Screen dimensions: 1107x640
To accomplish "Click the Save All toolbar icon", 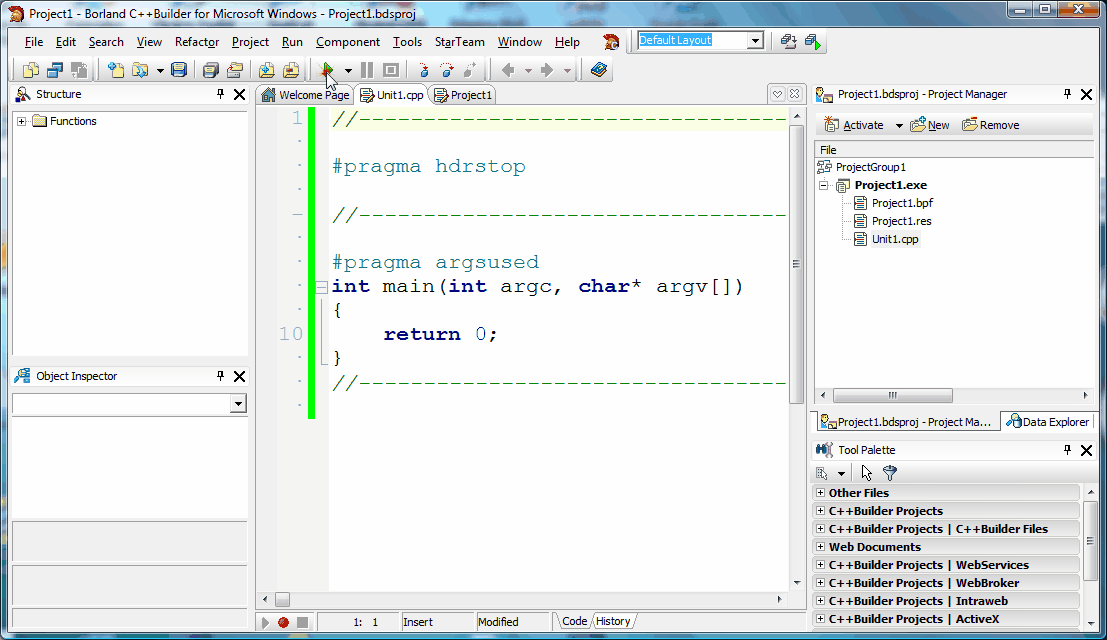I will [x=210, y=70].
